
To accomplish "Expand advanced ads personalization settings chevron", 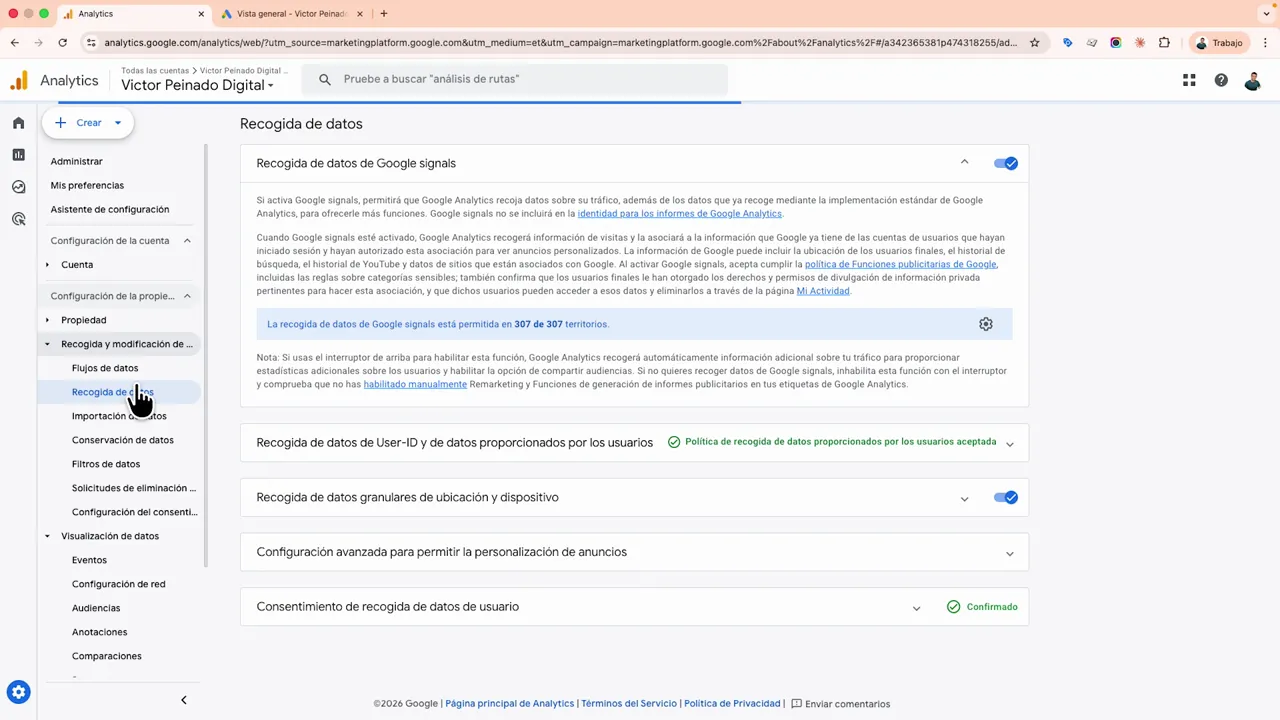I will coord(1010,553).
